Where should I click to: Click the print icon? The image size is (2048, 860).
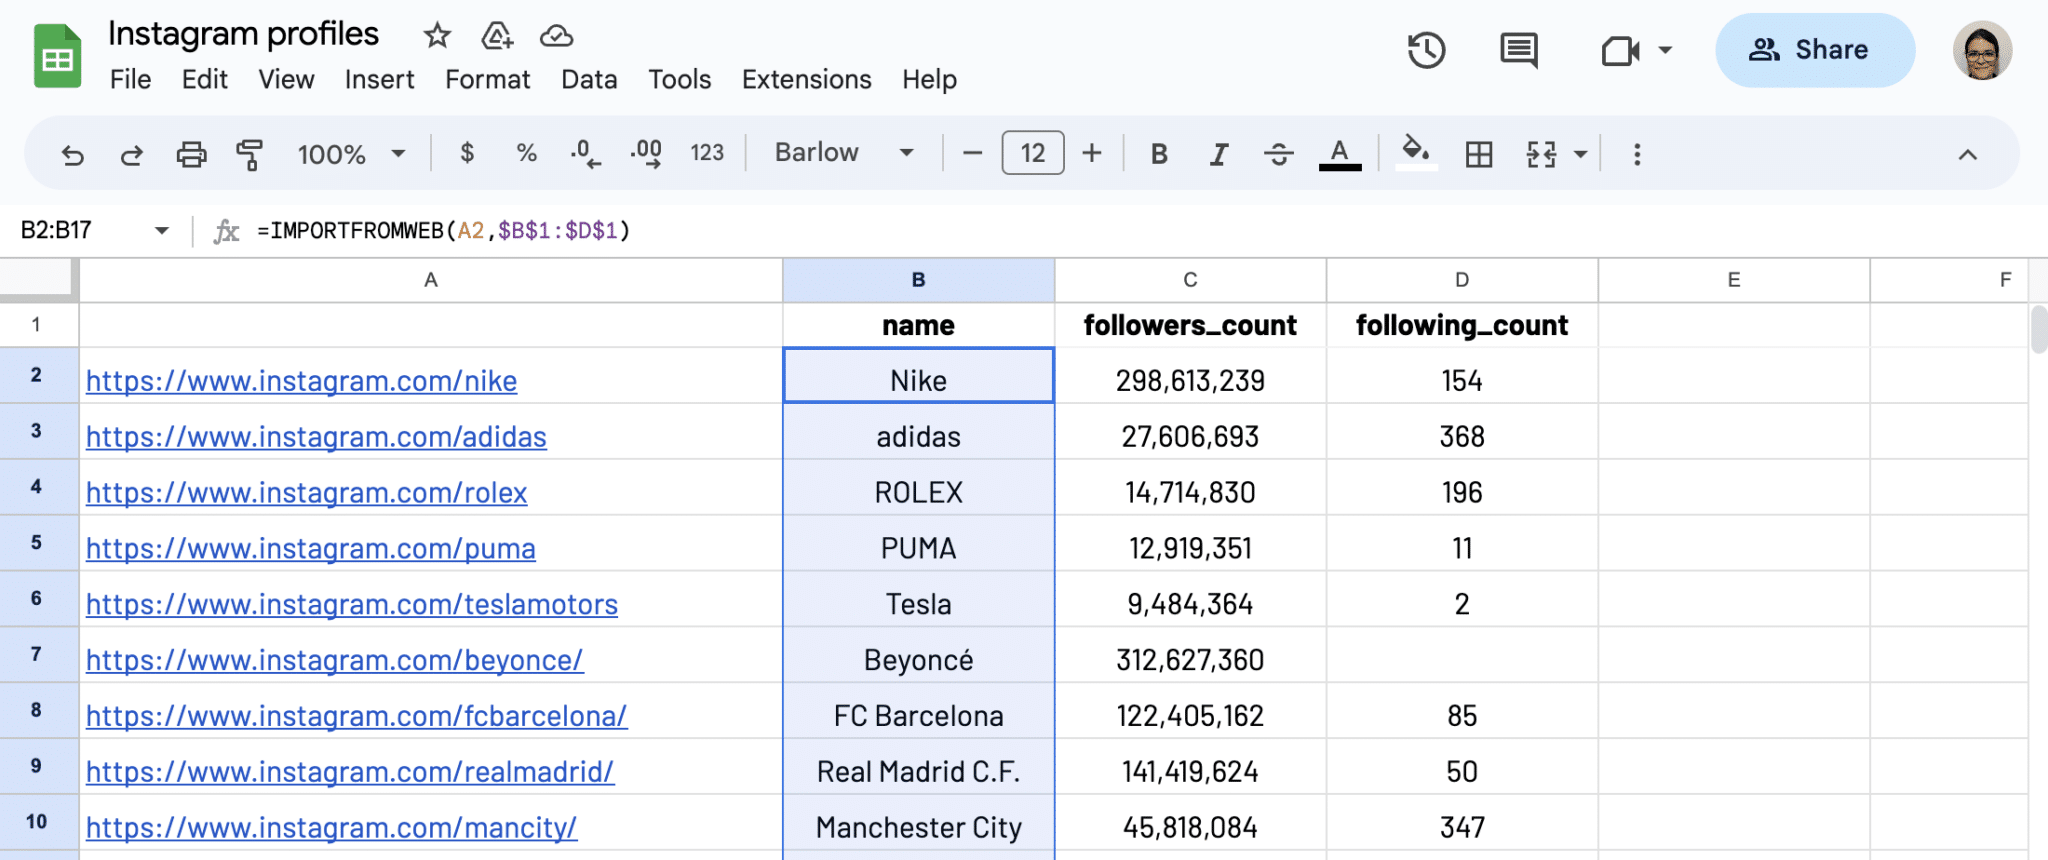(x=191, y=154)
